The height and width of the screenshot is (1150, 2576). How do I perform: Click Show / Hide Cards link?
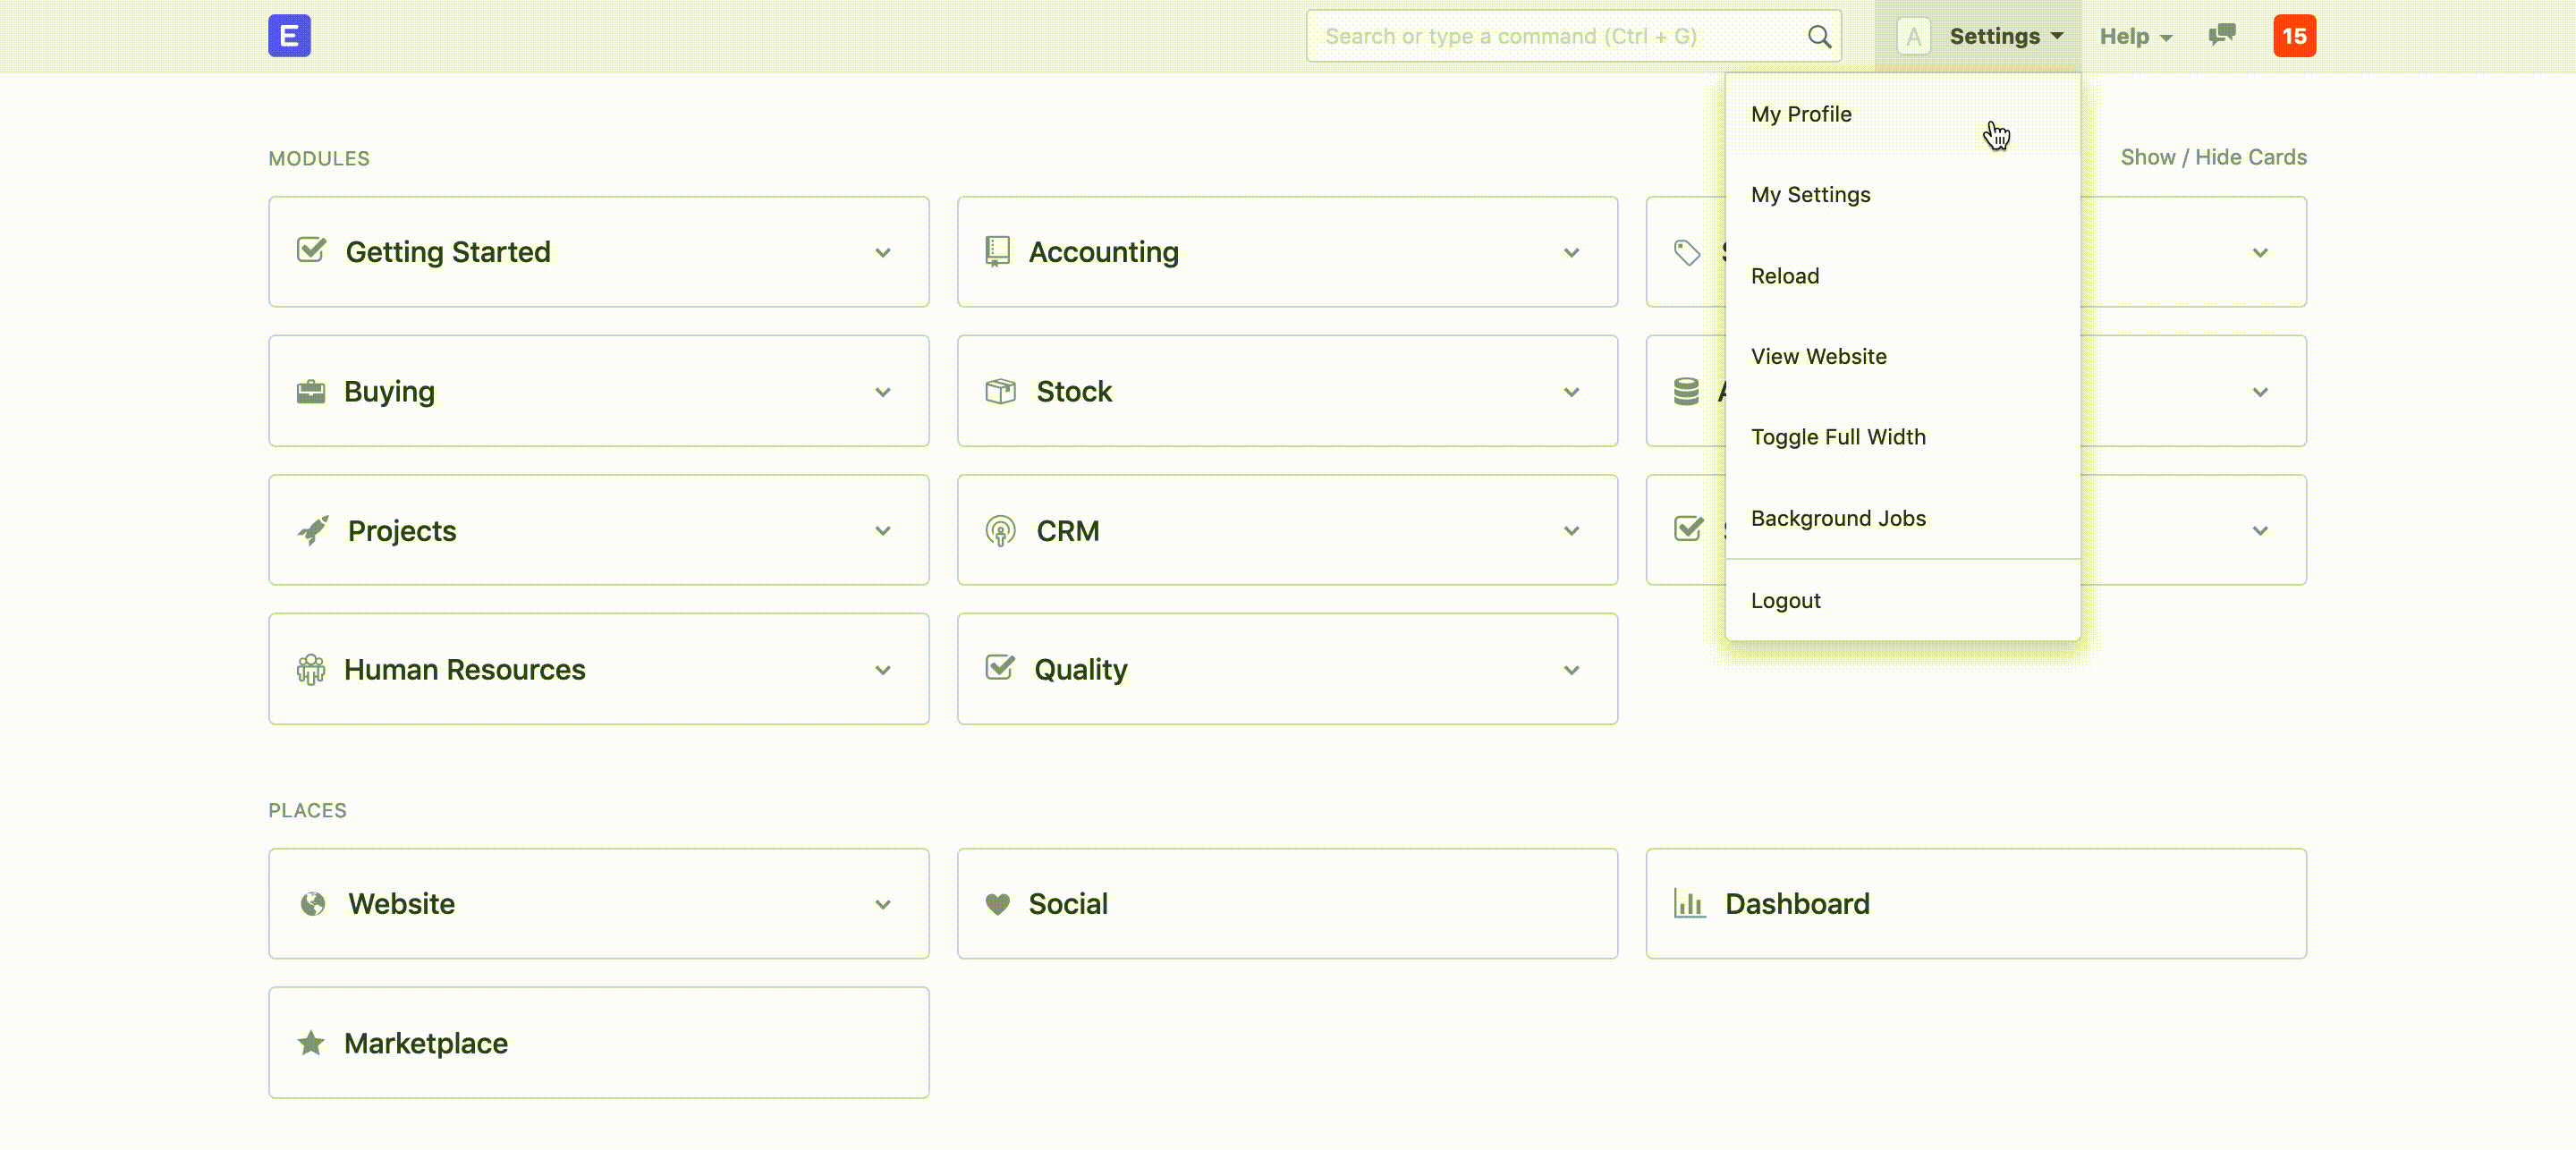click(2213, 156)
